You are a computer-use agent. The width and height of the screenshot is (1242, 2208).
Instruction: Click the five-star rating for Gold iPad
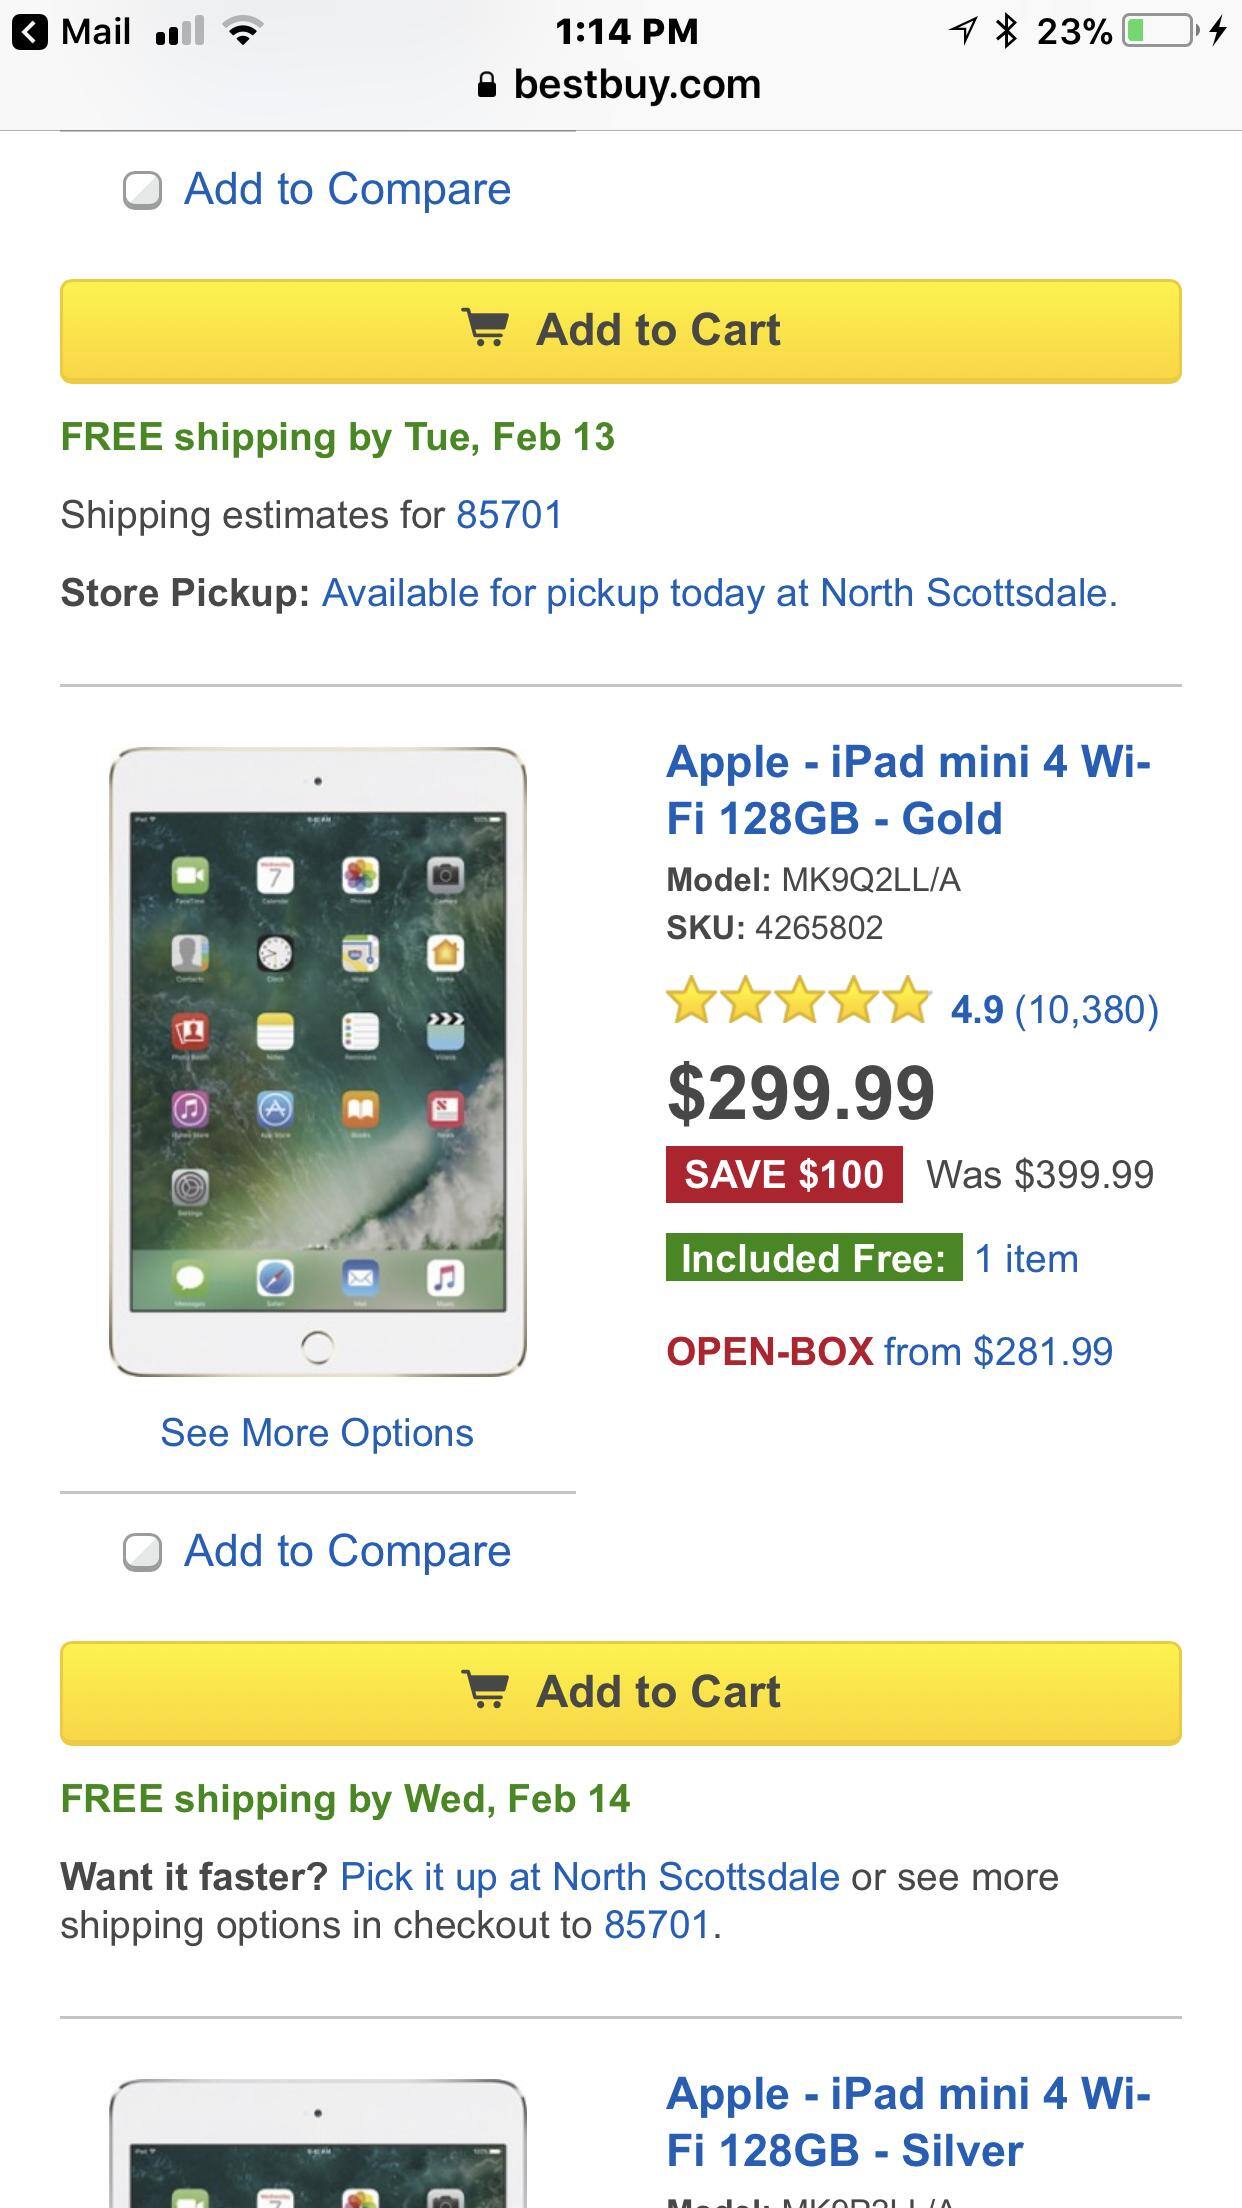click(x=798, y=1002)
